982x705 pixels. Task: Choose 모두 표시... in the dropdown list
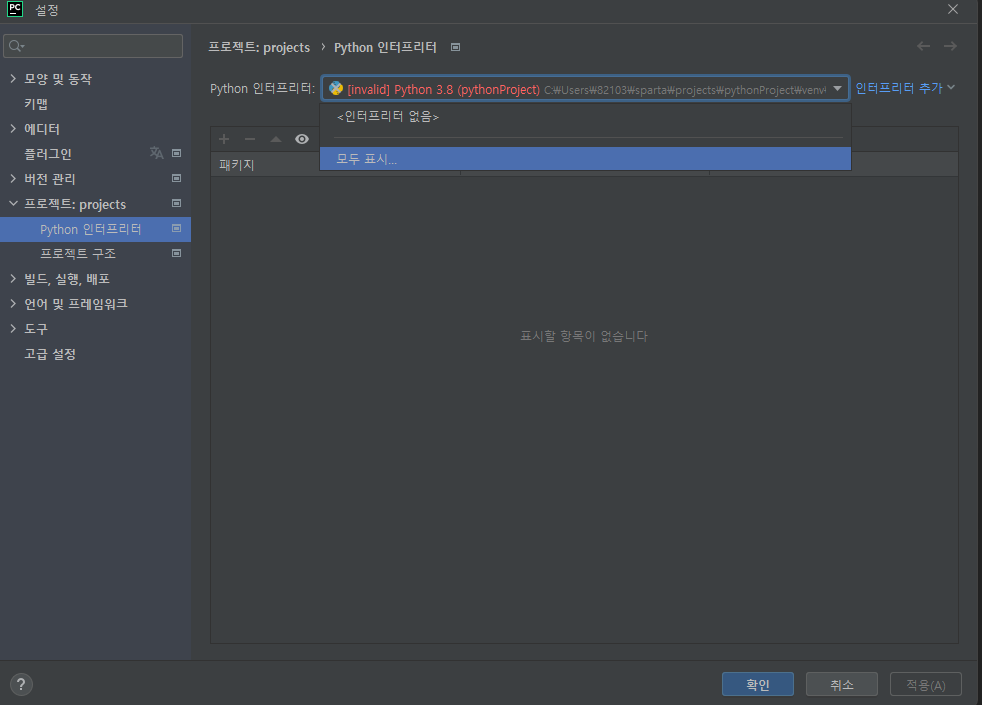click(x=585, y=158)
